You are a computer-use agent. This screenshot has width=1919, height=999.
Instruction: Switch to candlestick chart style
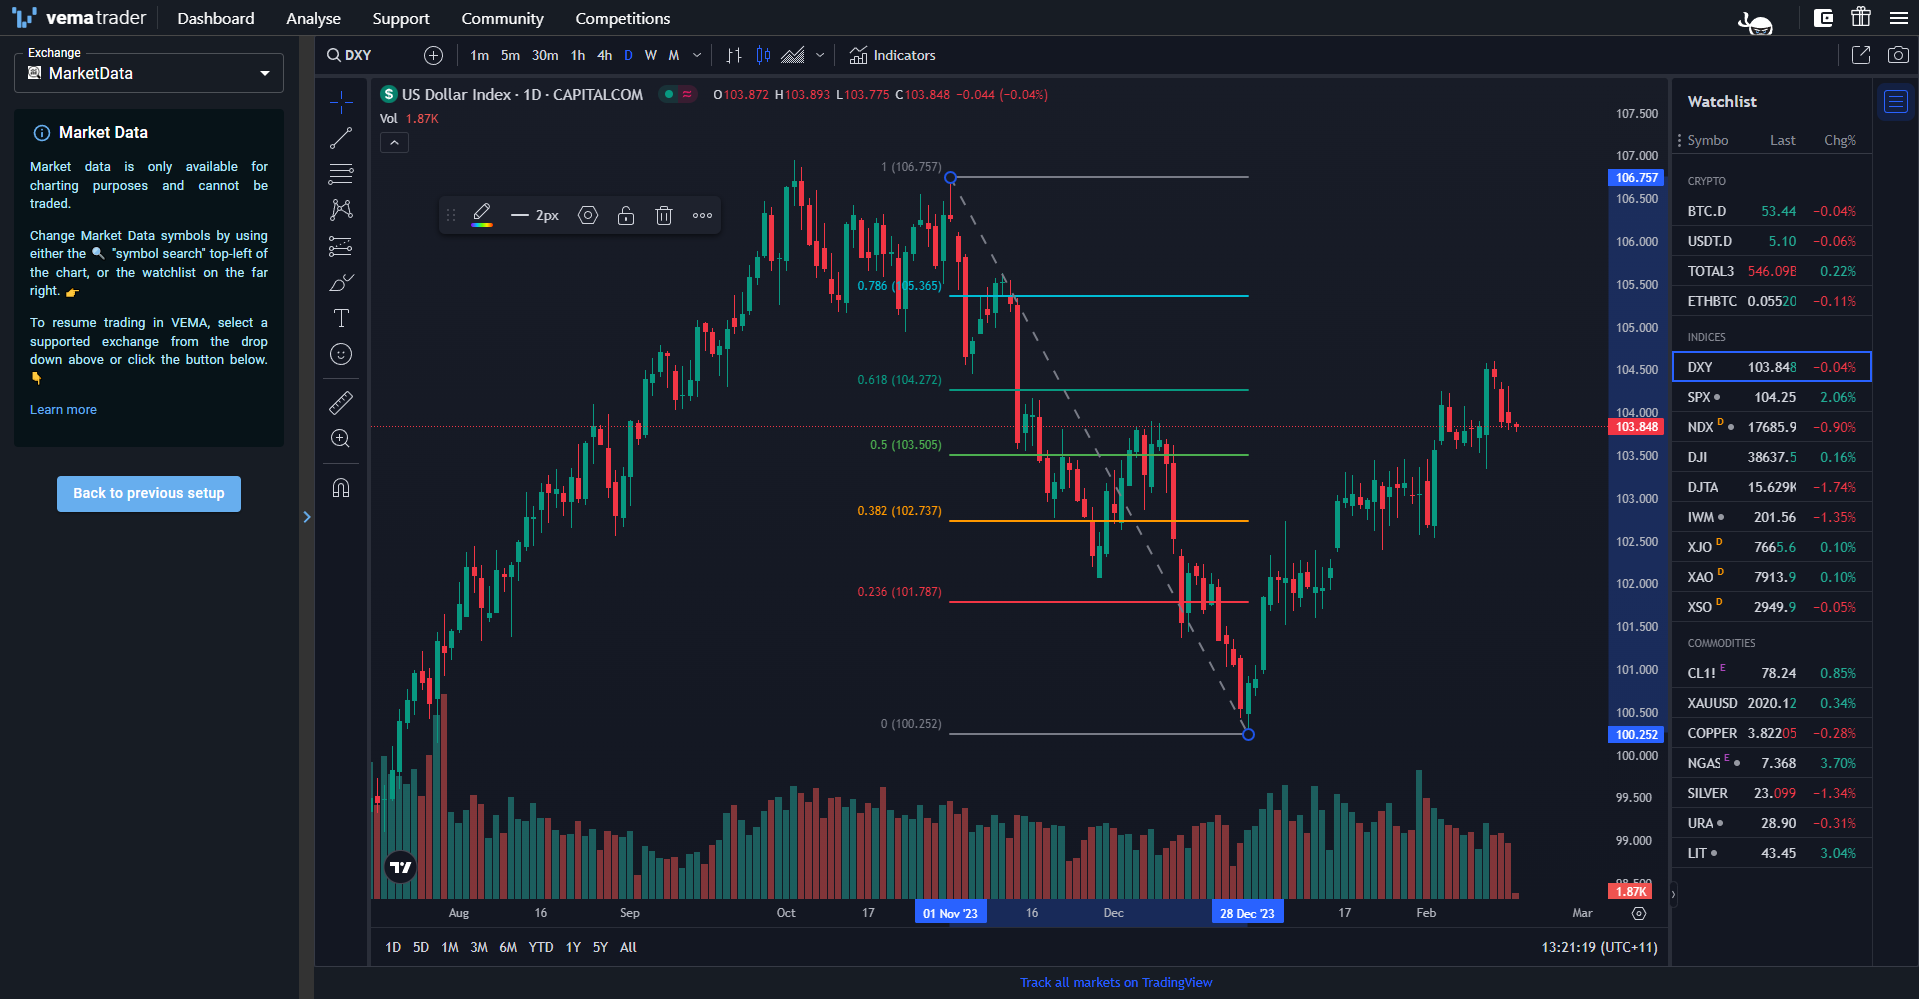pos(764,55)
